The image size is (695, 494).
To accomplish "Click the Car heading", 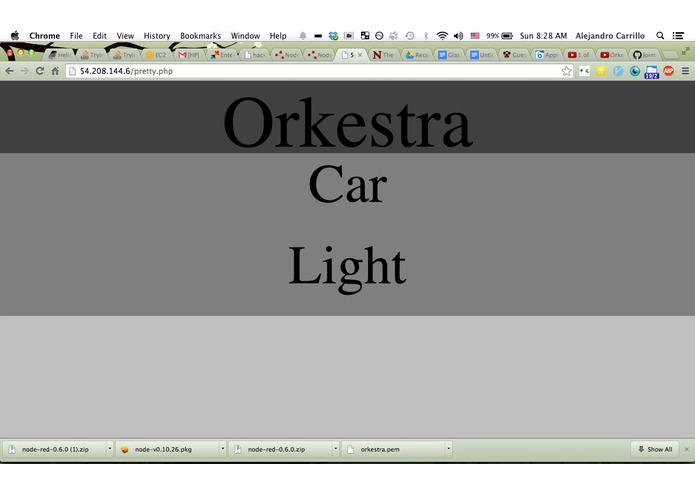I will (x=348, y=184).
